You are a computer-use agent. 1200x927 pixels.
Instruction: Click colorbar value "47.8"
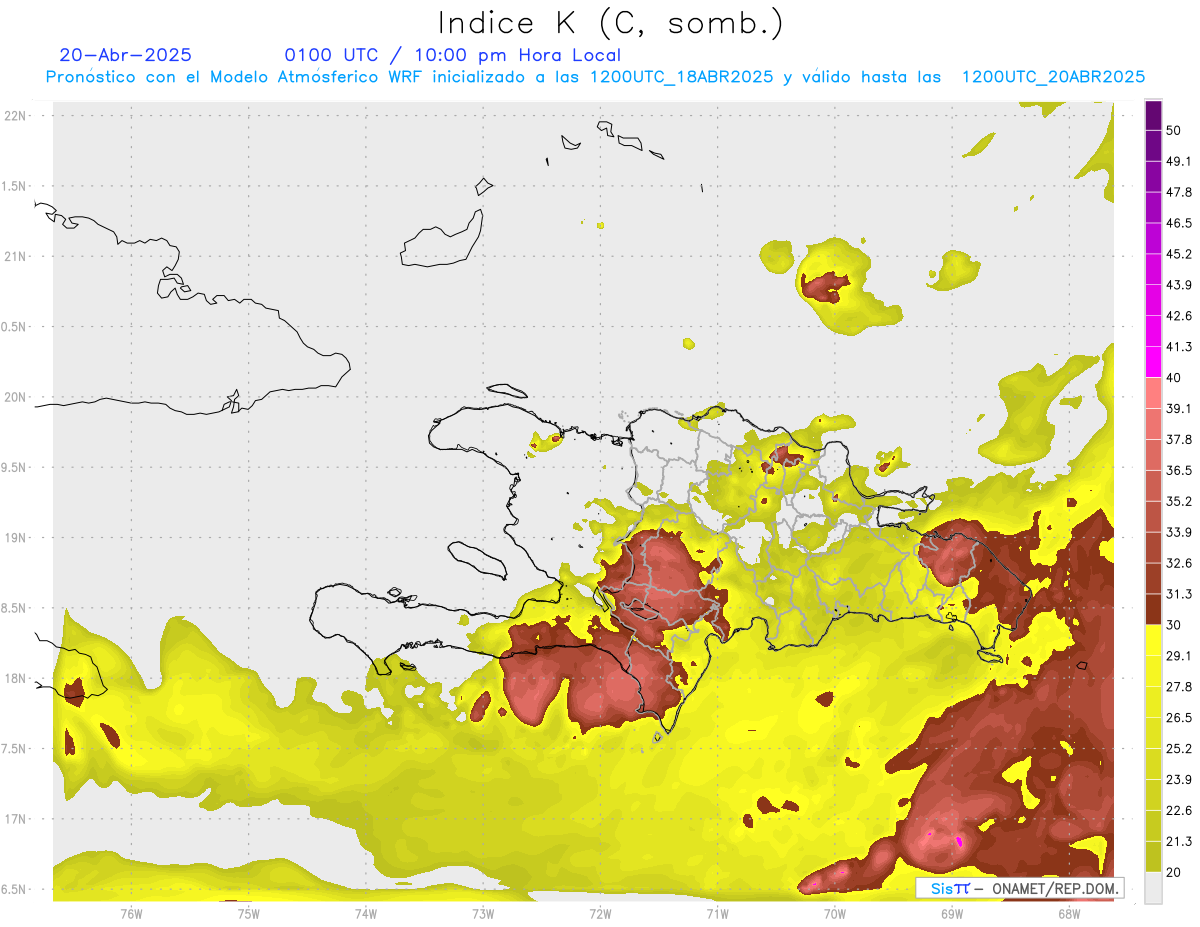1179,192
